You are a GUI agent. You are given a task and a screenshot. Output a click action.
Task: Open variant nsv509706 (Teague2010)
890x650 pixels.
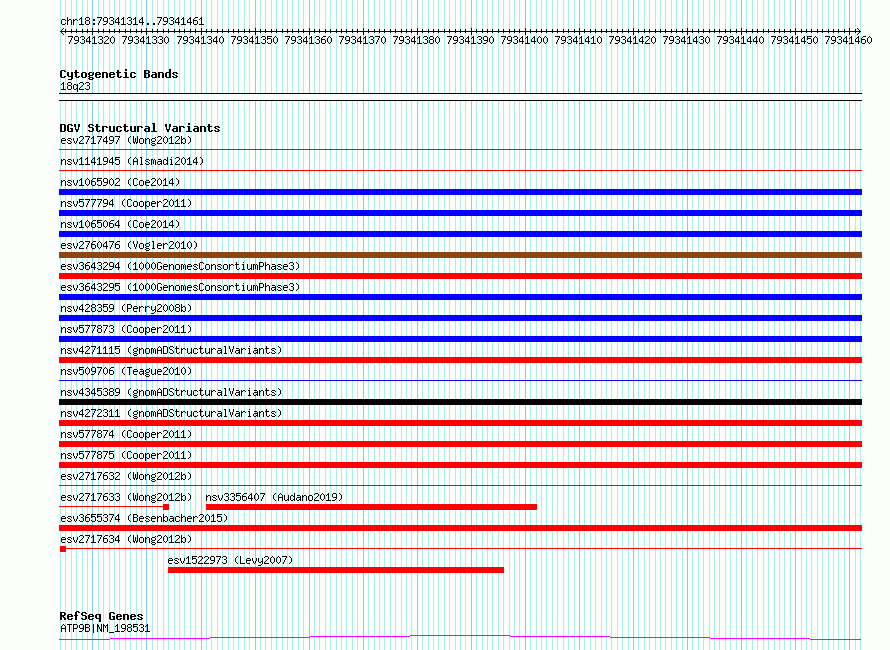pyautogui.click(x=126, y=371)
